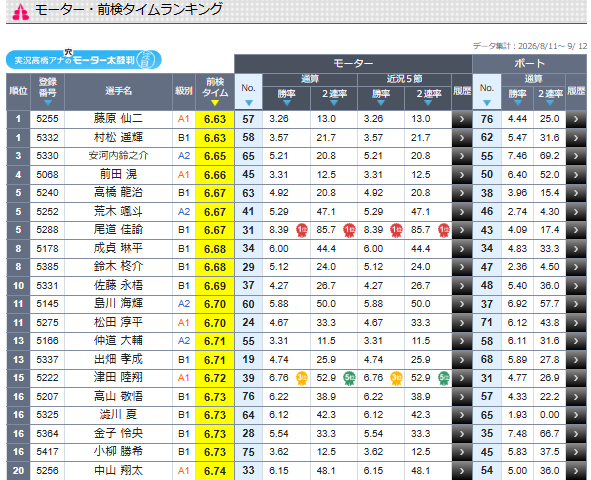This screenshot has height=480, width=591.
Task: Sort by boat No. column arrow
Action: pyautogui.click(x=487, y=103)
